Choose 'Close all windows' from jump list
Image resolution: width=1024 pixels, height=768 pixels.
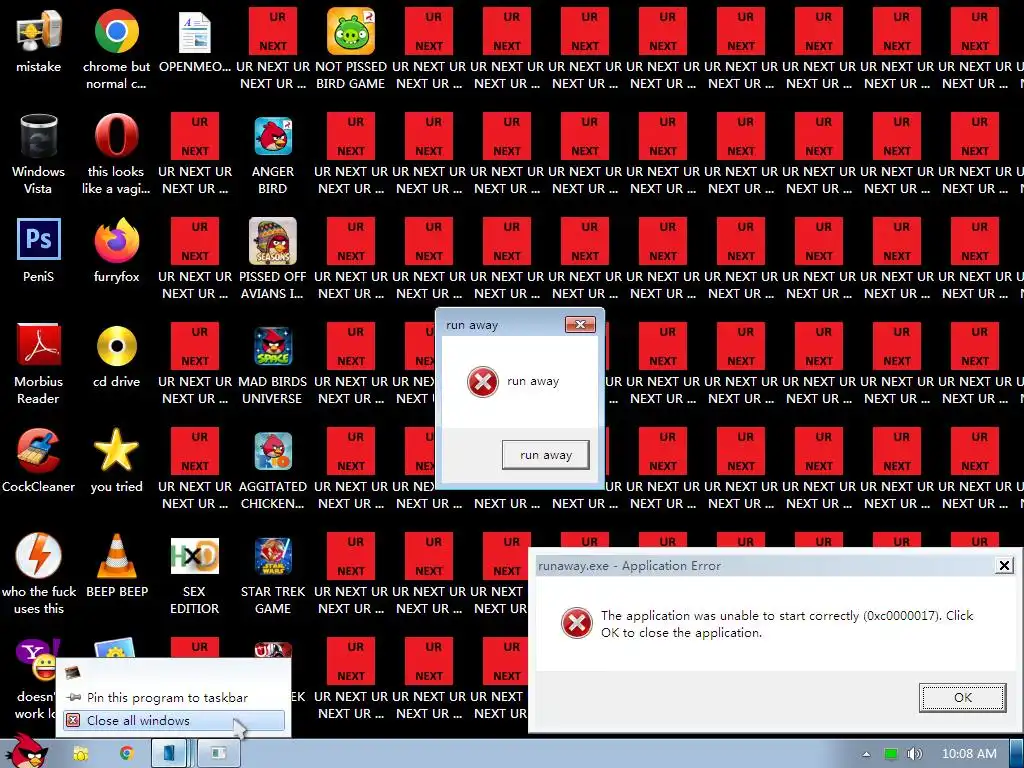click(174, 720)
